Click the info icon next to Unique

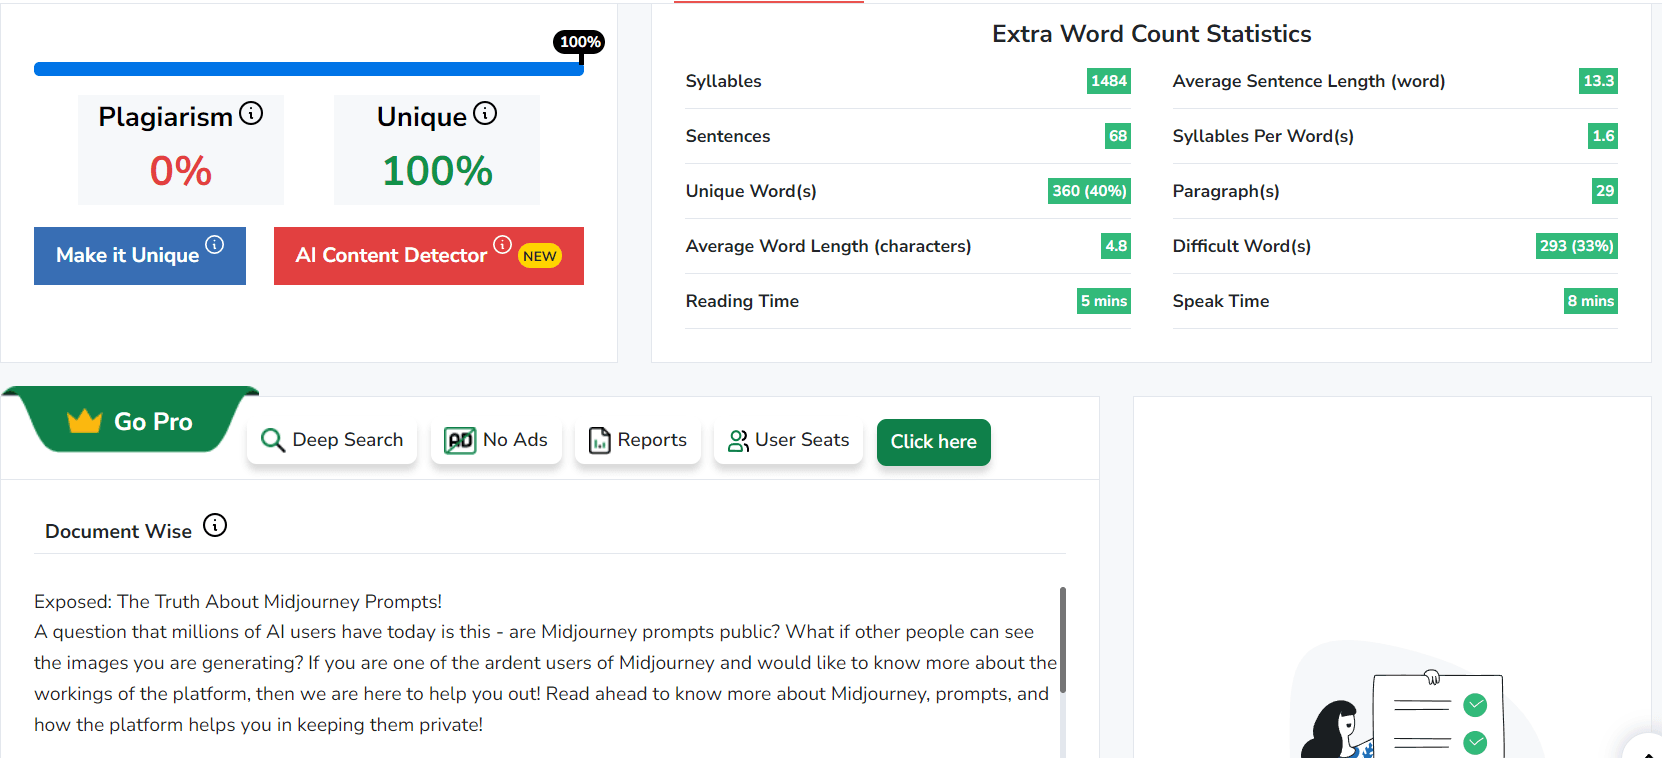pyautogui.click(x=485, y=114)
